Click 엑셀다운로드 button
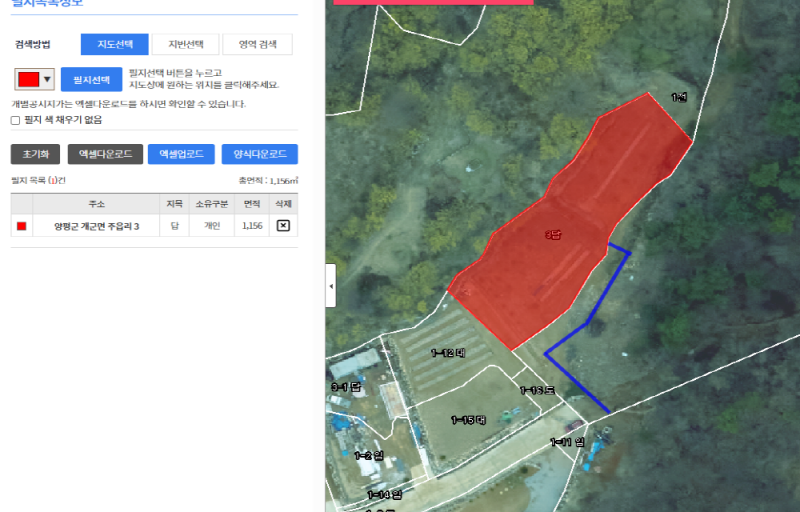Viewport: 800px width, 512px height. 105,154
